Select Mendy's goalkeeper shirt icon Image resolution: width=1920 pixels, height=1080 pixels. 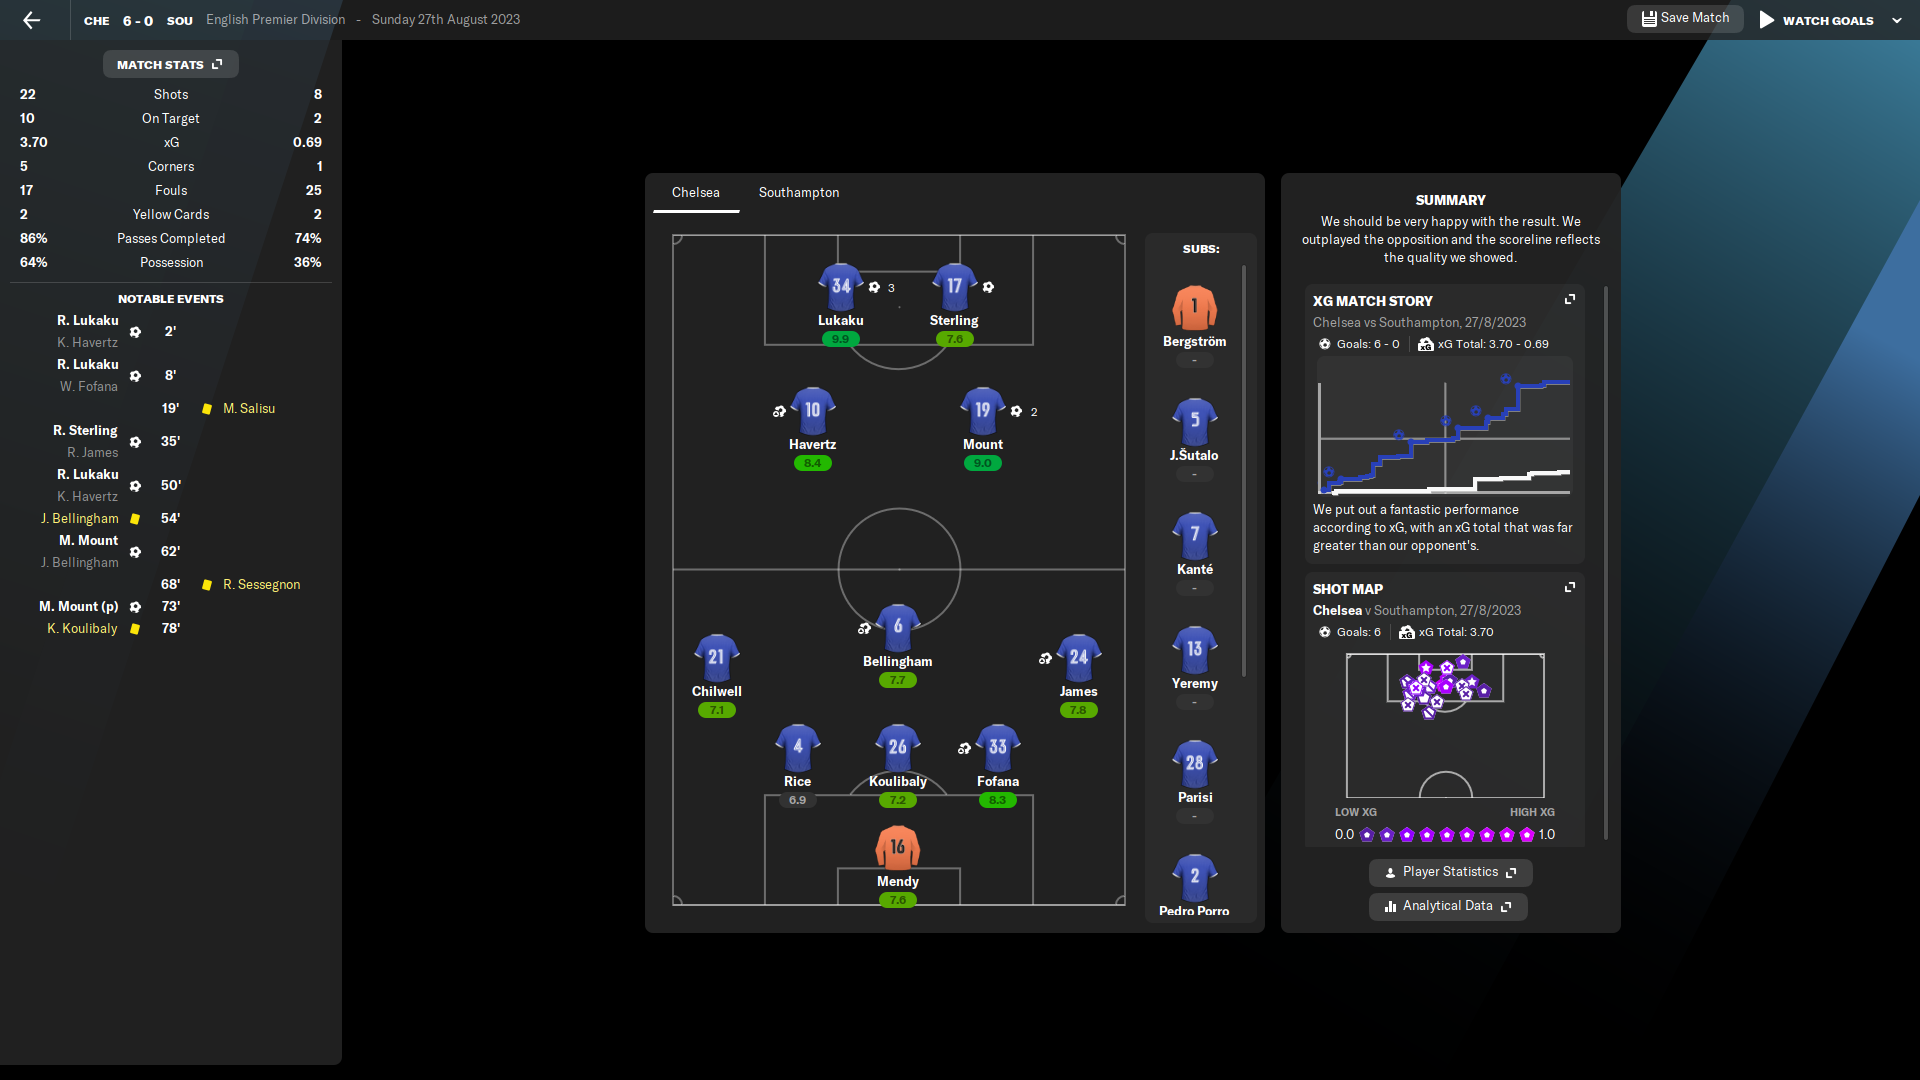[x=897, y=848]
